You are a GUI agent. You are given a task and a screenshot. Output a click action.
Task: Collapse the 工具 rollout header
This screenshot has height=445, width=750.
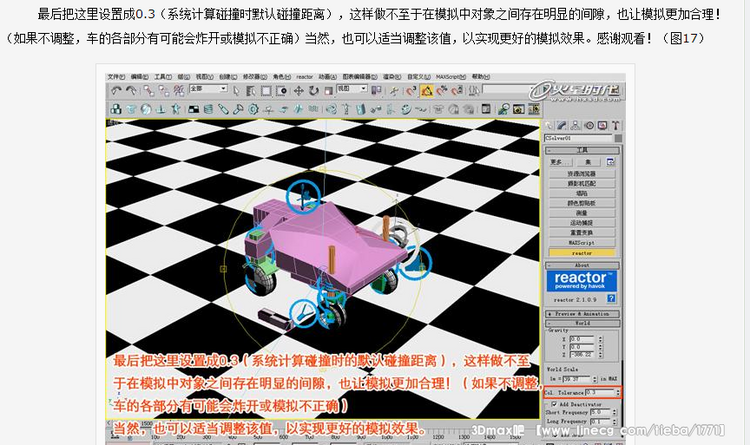coord(582,150)
